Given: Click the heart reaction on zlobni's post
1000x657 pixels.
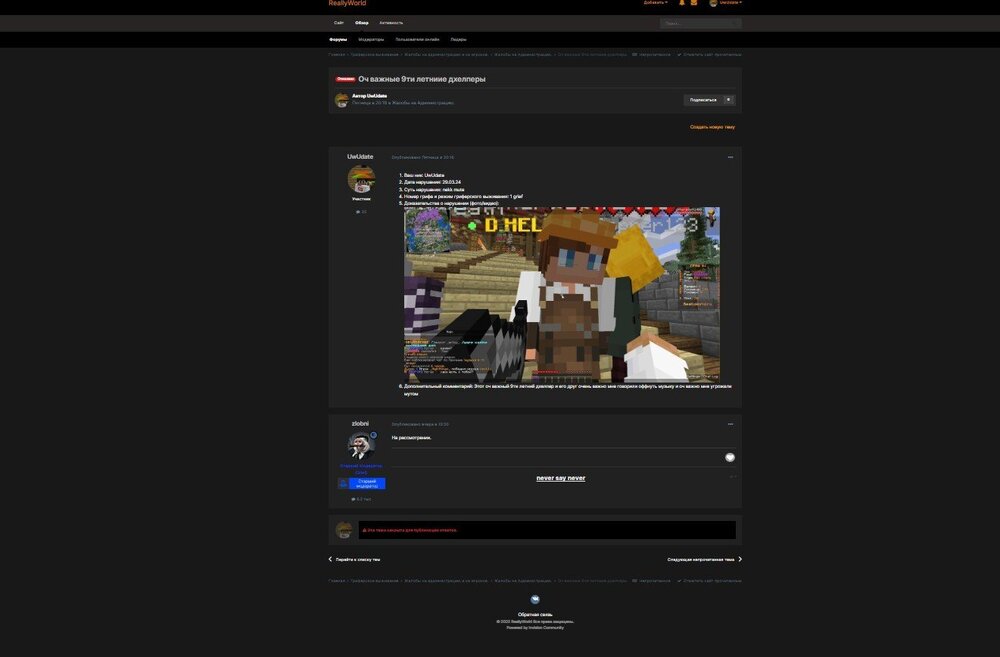Looking at the screenshot, I should point(730,457).
